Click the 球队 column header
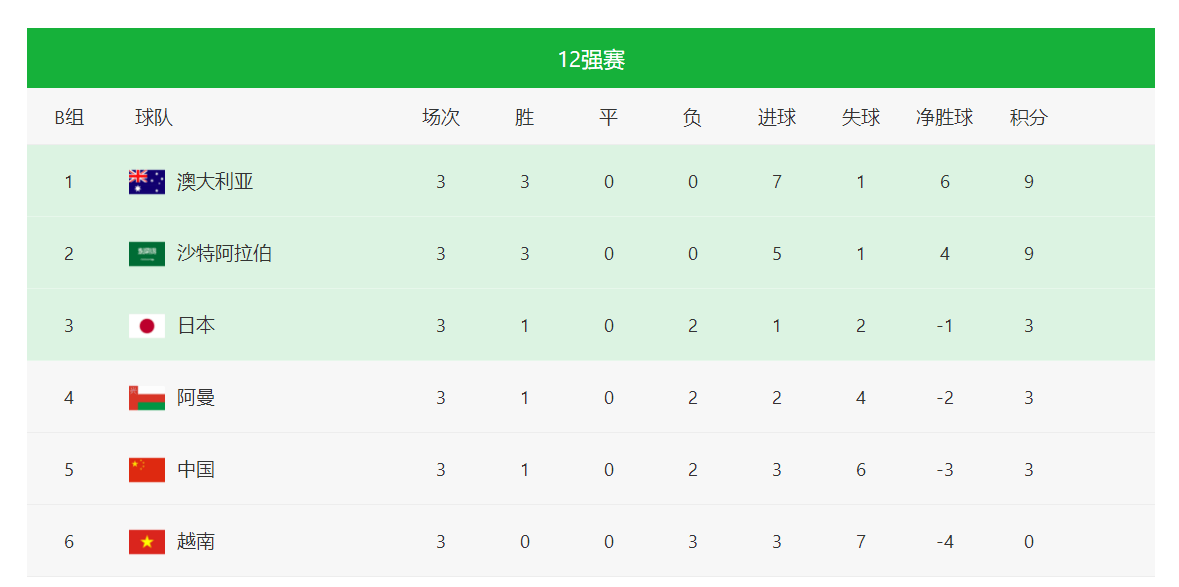The height and width of the screenshot is (587, 1179). pos(154,118)
